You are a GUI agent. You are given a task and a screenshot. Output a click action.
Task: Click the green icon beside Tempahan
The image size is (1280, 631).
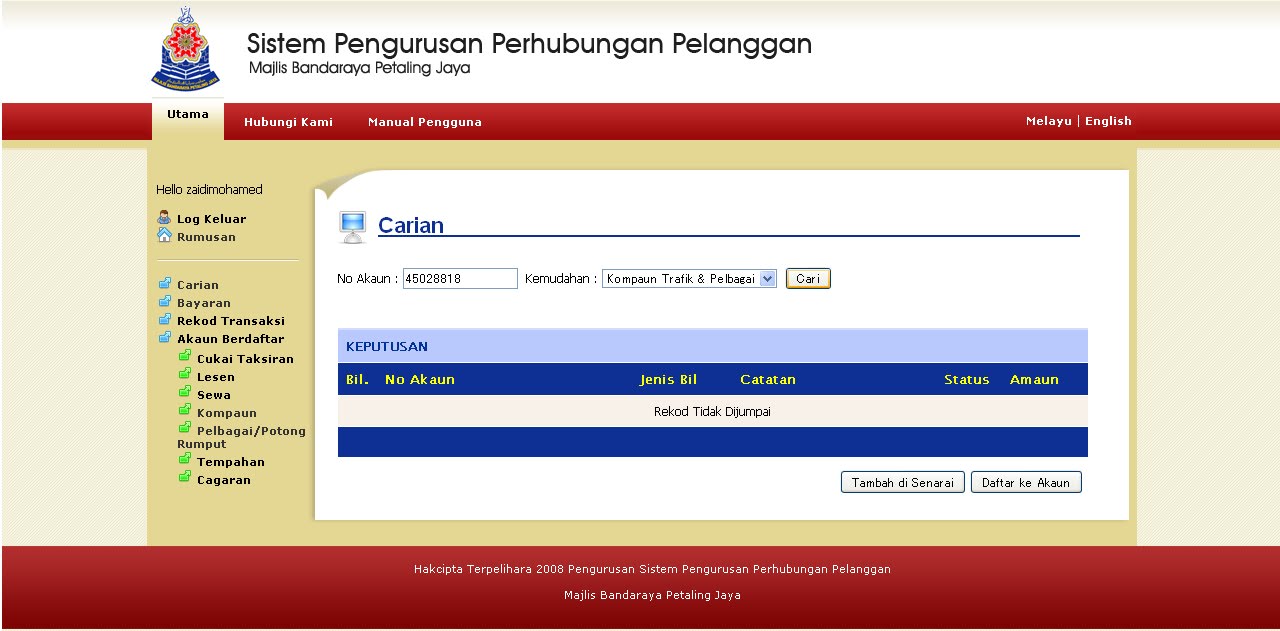(184, 459)
